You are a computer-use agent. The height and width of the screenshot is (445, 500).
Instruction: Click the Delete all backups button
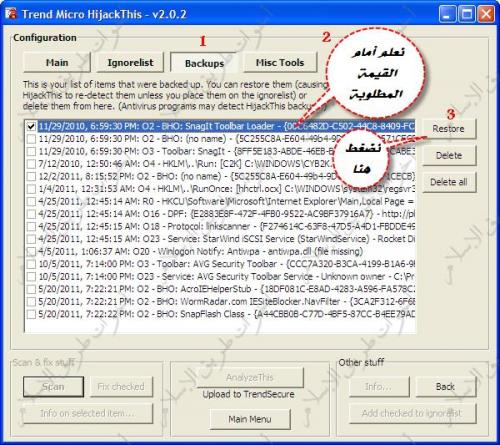(449, 182)
